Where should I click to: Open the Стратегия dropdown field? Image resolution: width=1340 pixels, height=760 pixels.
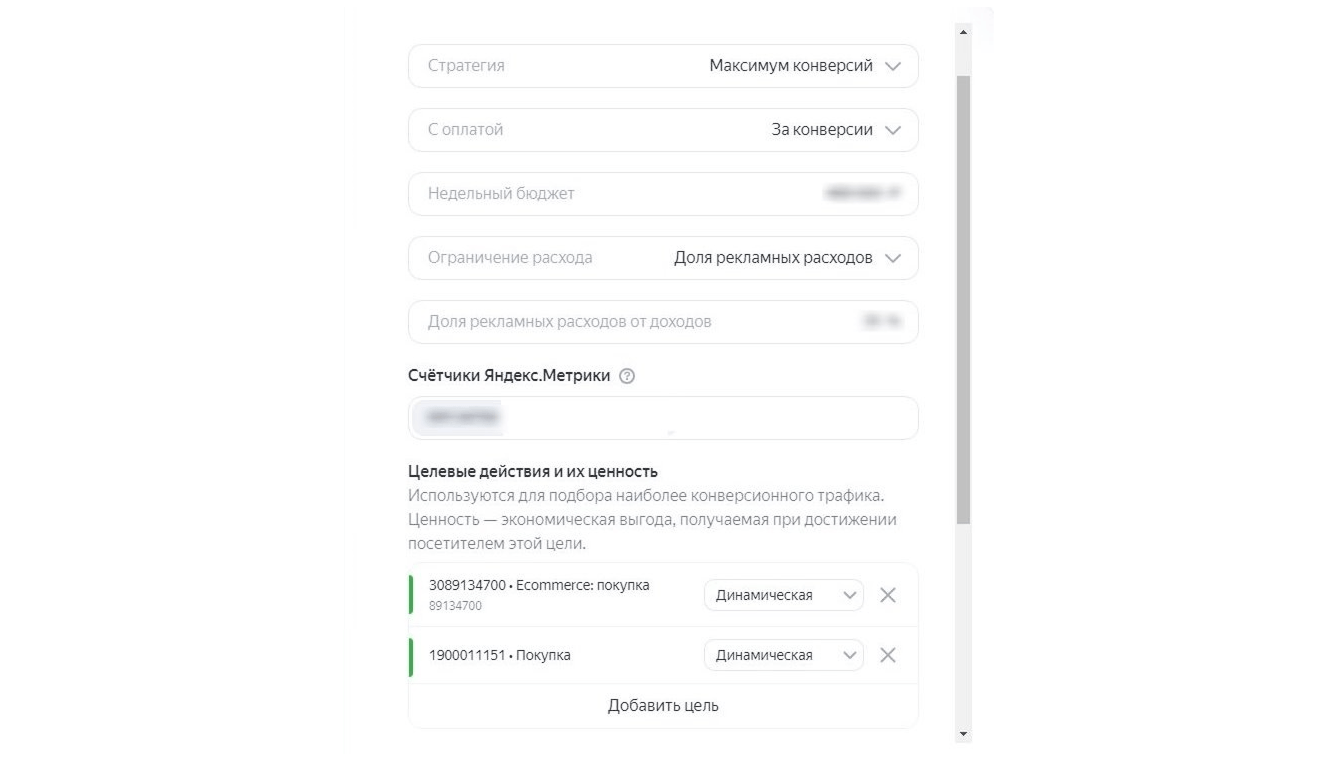662,66
